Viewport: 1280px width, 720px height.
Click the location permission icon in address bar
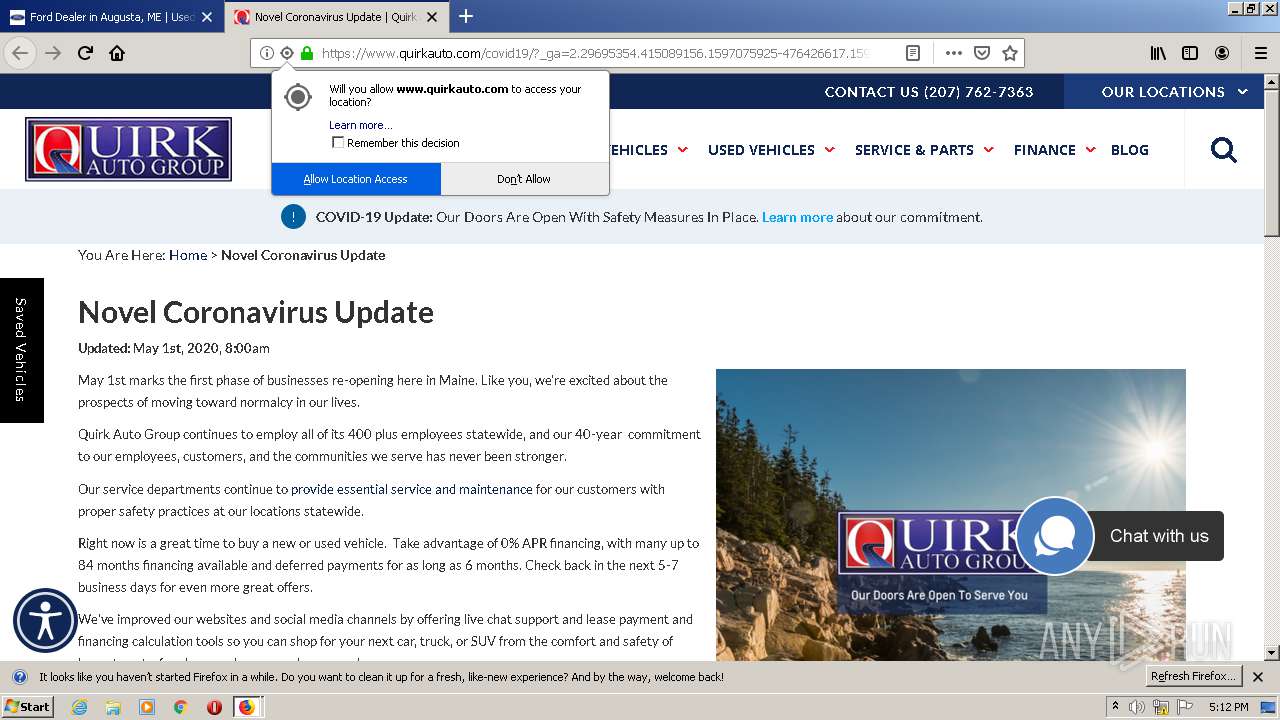pos(287,53)
